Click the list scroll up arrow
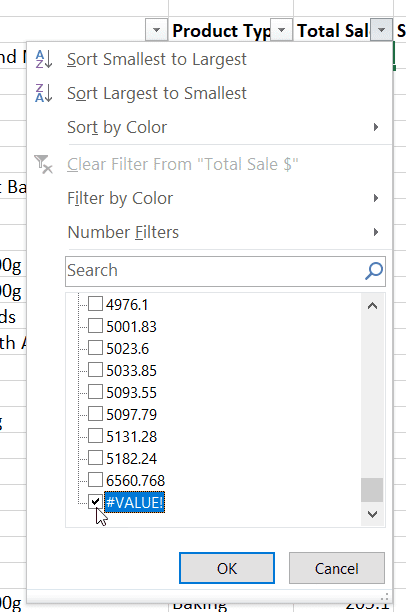Viewport: 406px width, 612px height. [x=372, y=306]
